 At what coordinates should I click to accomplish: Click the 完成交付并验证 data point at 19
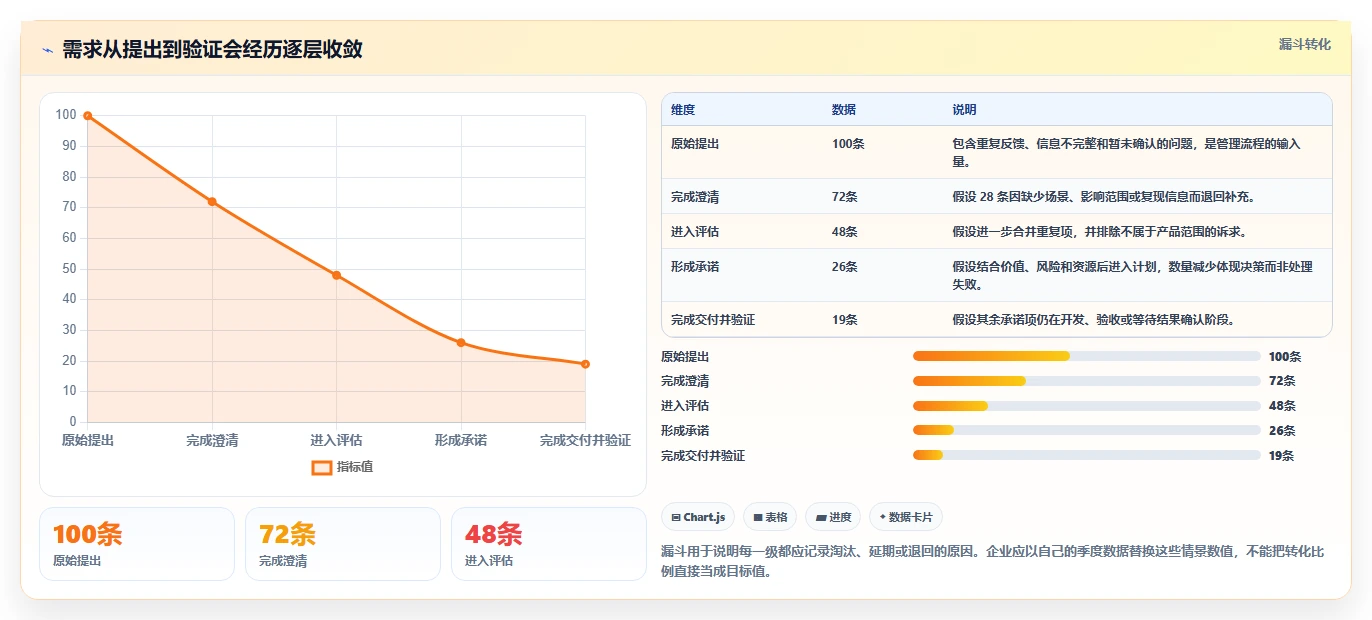(585, 364)
